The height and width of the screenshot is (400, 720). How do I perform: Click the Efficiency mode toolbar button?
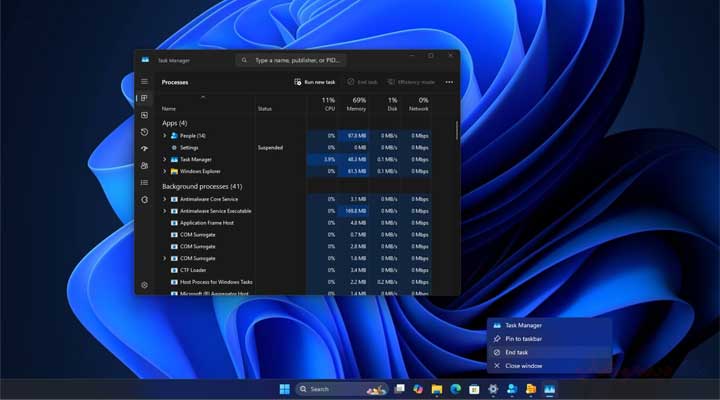coord(411,82)
